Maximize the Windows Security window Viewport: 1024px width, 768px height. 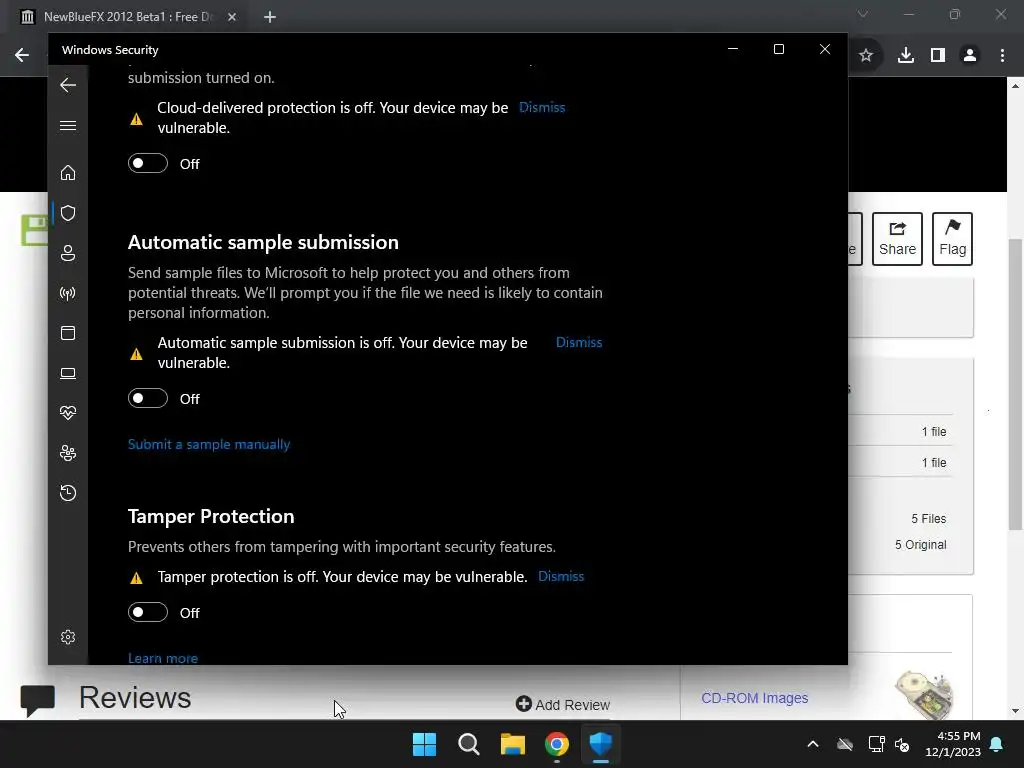(778, 49)
